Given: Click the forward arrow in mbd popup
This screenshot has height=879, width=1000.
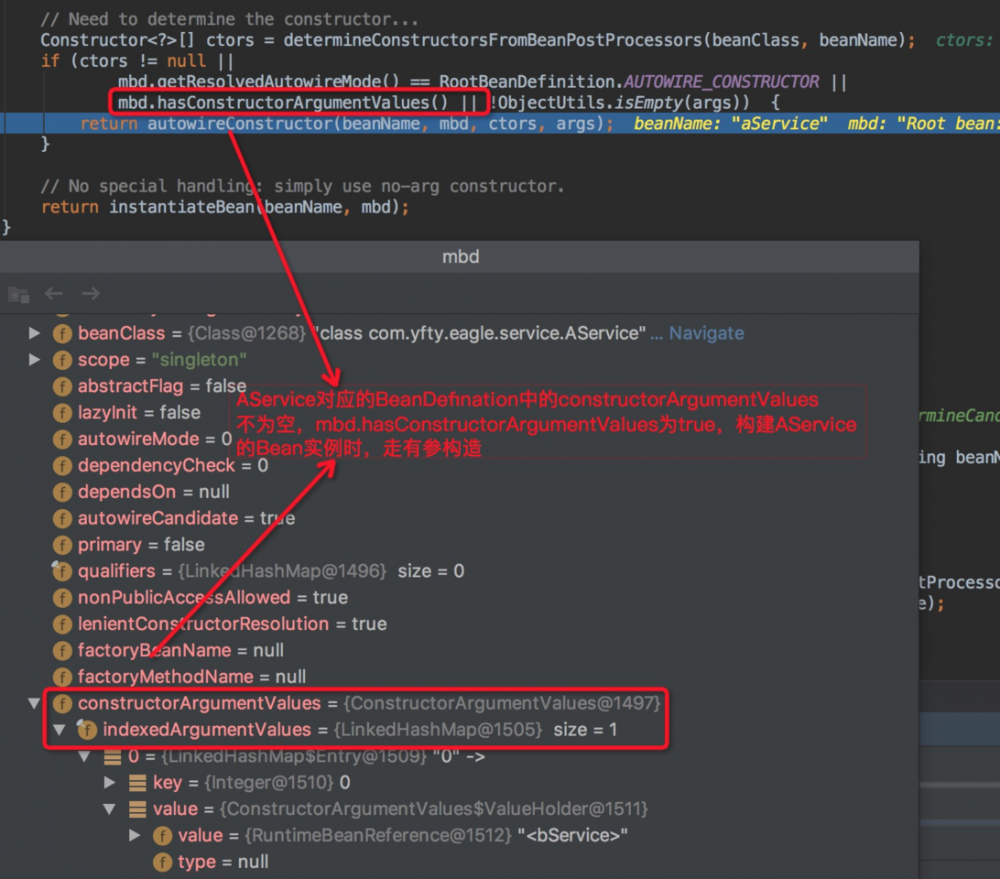Looking at the screenshot, I should tap(91, 293).
